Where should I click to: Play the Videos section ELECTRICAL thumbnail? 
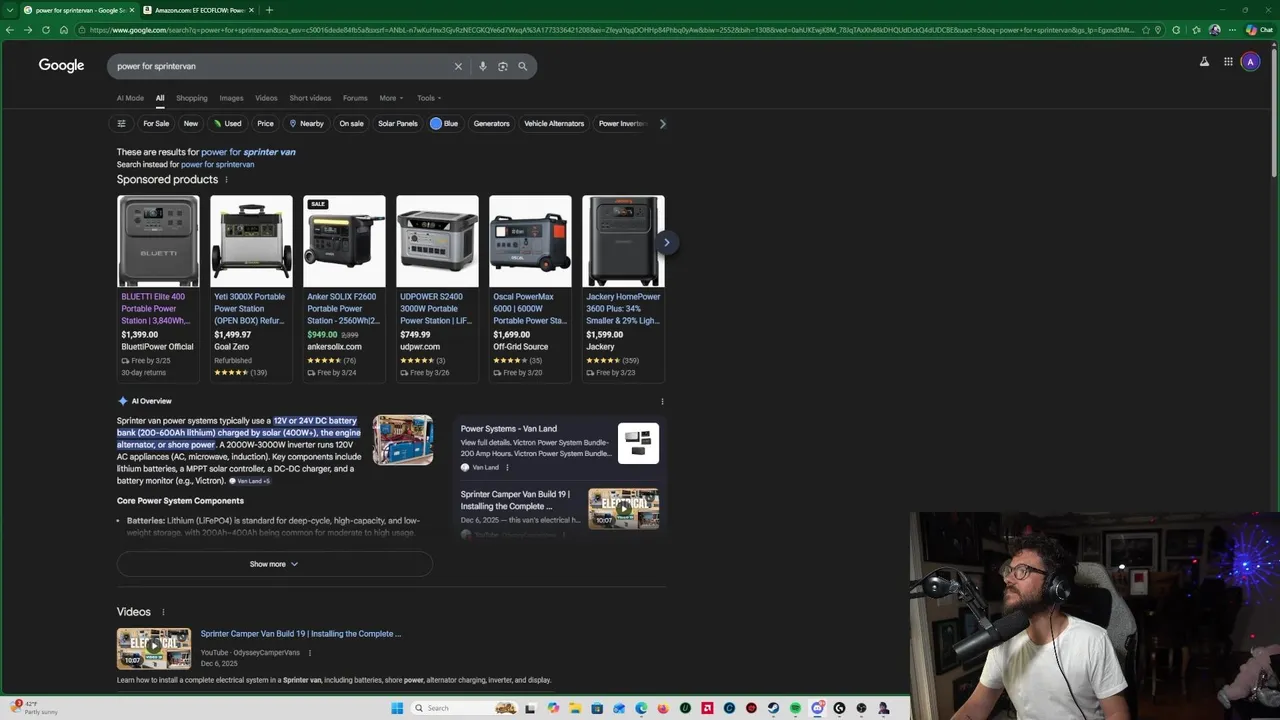click(x=154, y=648)
